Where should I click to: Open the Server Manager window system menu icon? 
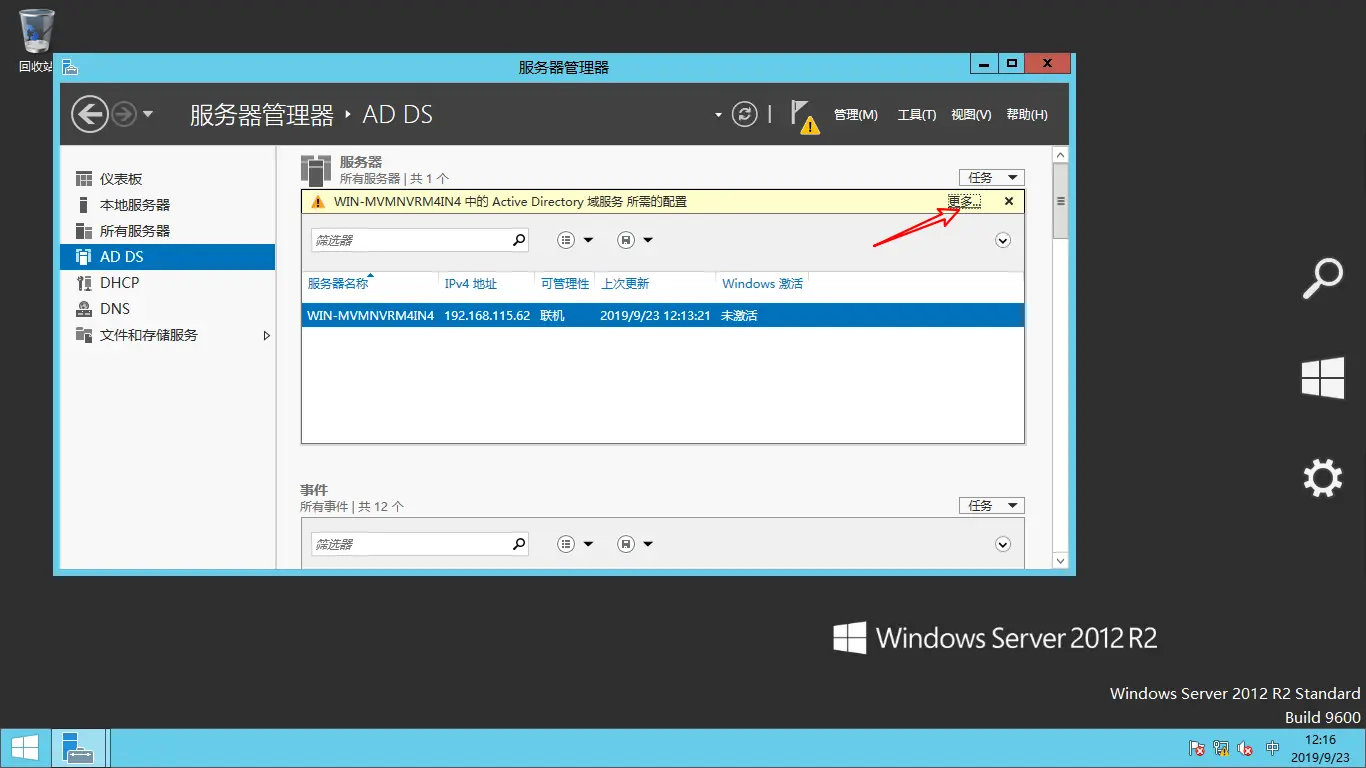click(x=69, y=67)
